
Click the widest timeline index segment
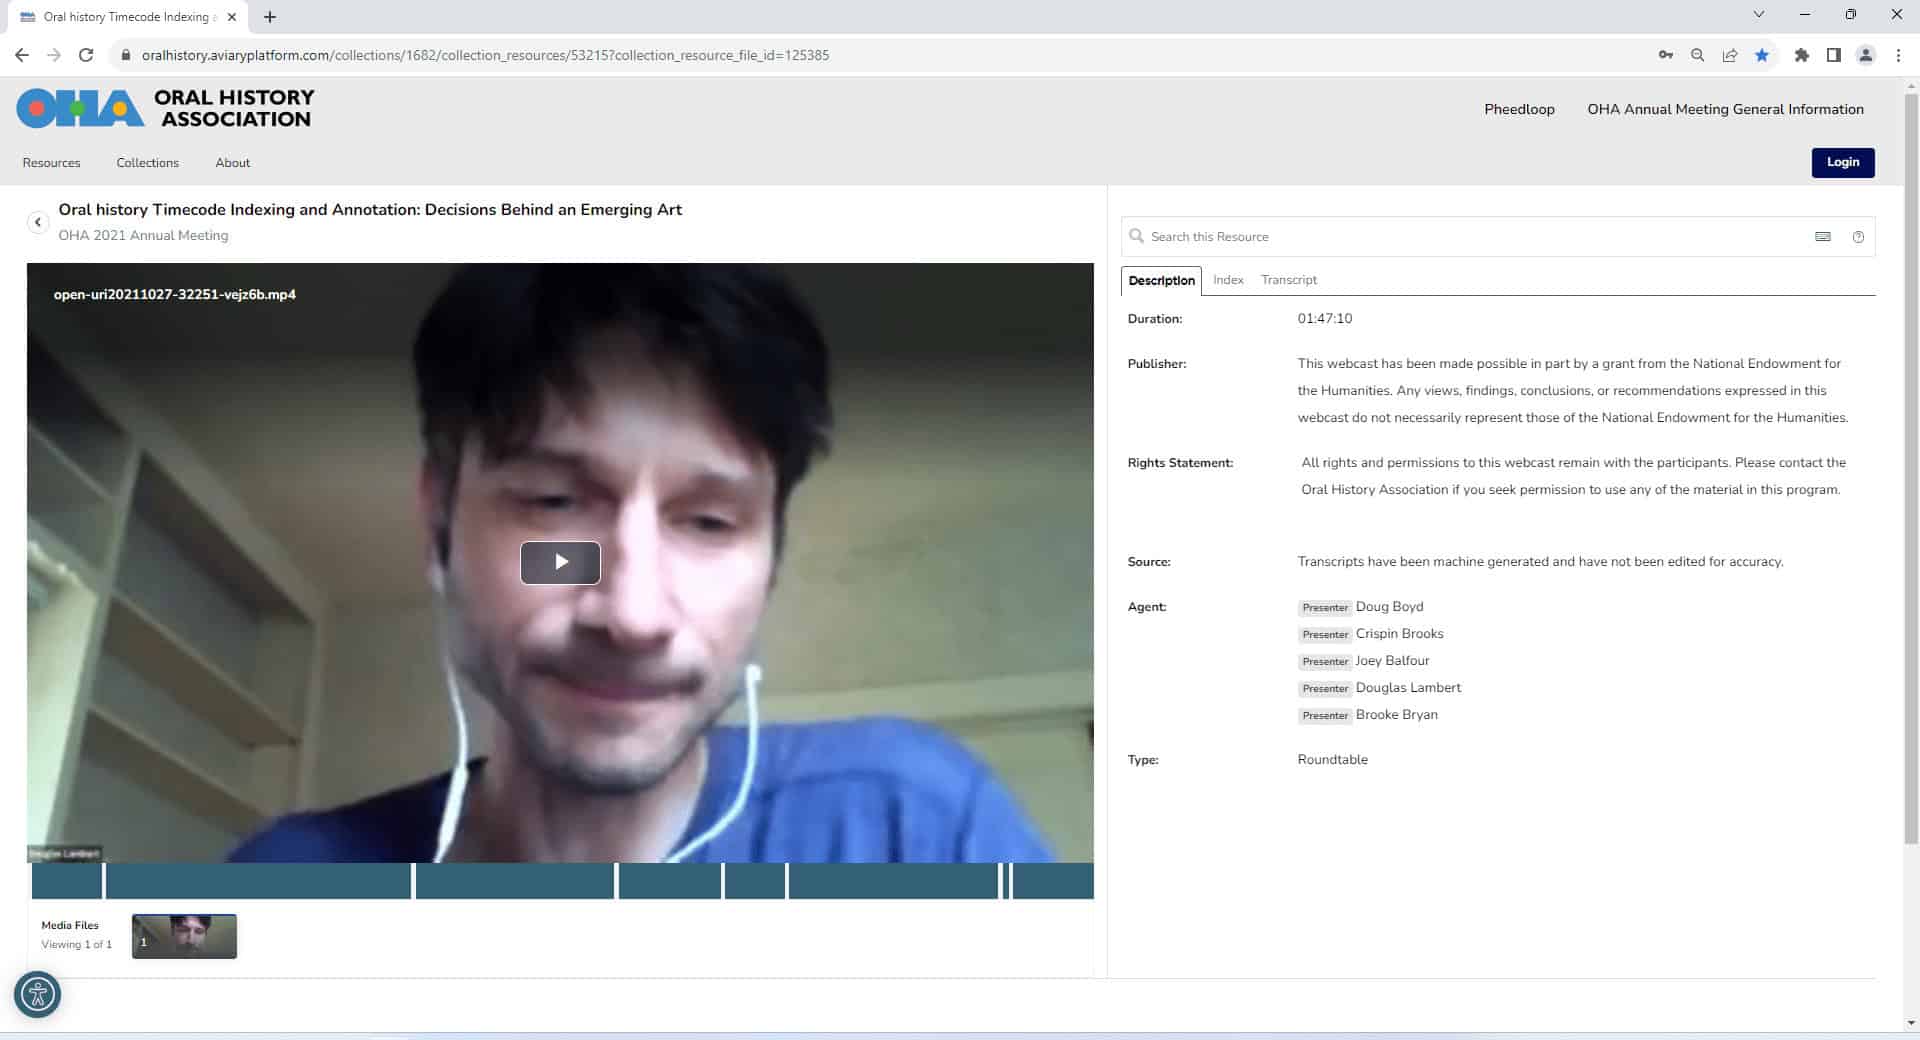tap(258, 881)
